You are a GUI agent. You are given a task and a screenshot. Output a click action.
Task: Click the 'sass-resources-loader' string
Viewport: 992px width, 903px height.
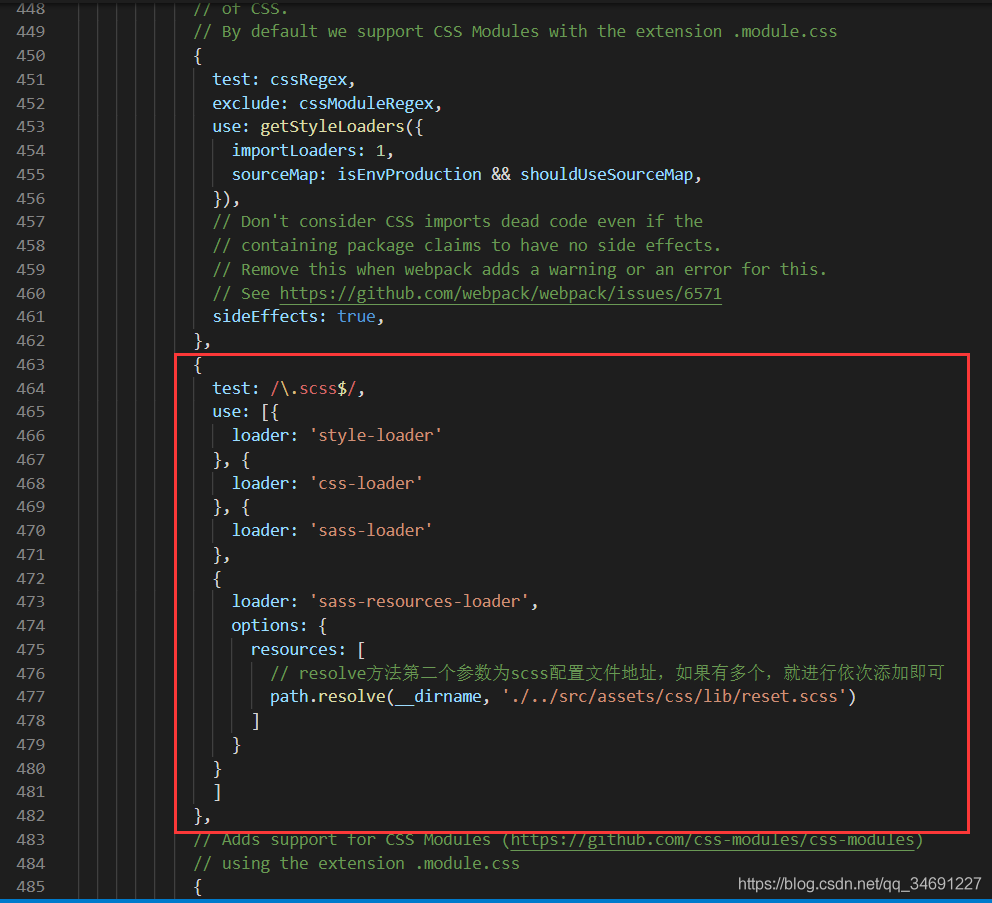(422, 601)
